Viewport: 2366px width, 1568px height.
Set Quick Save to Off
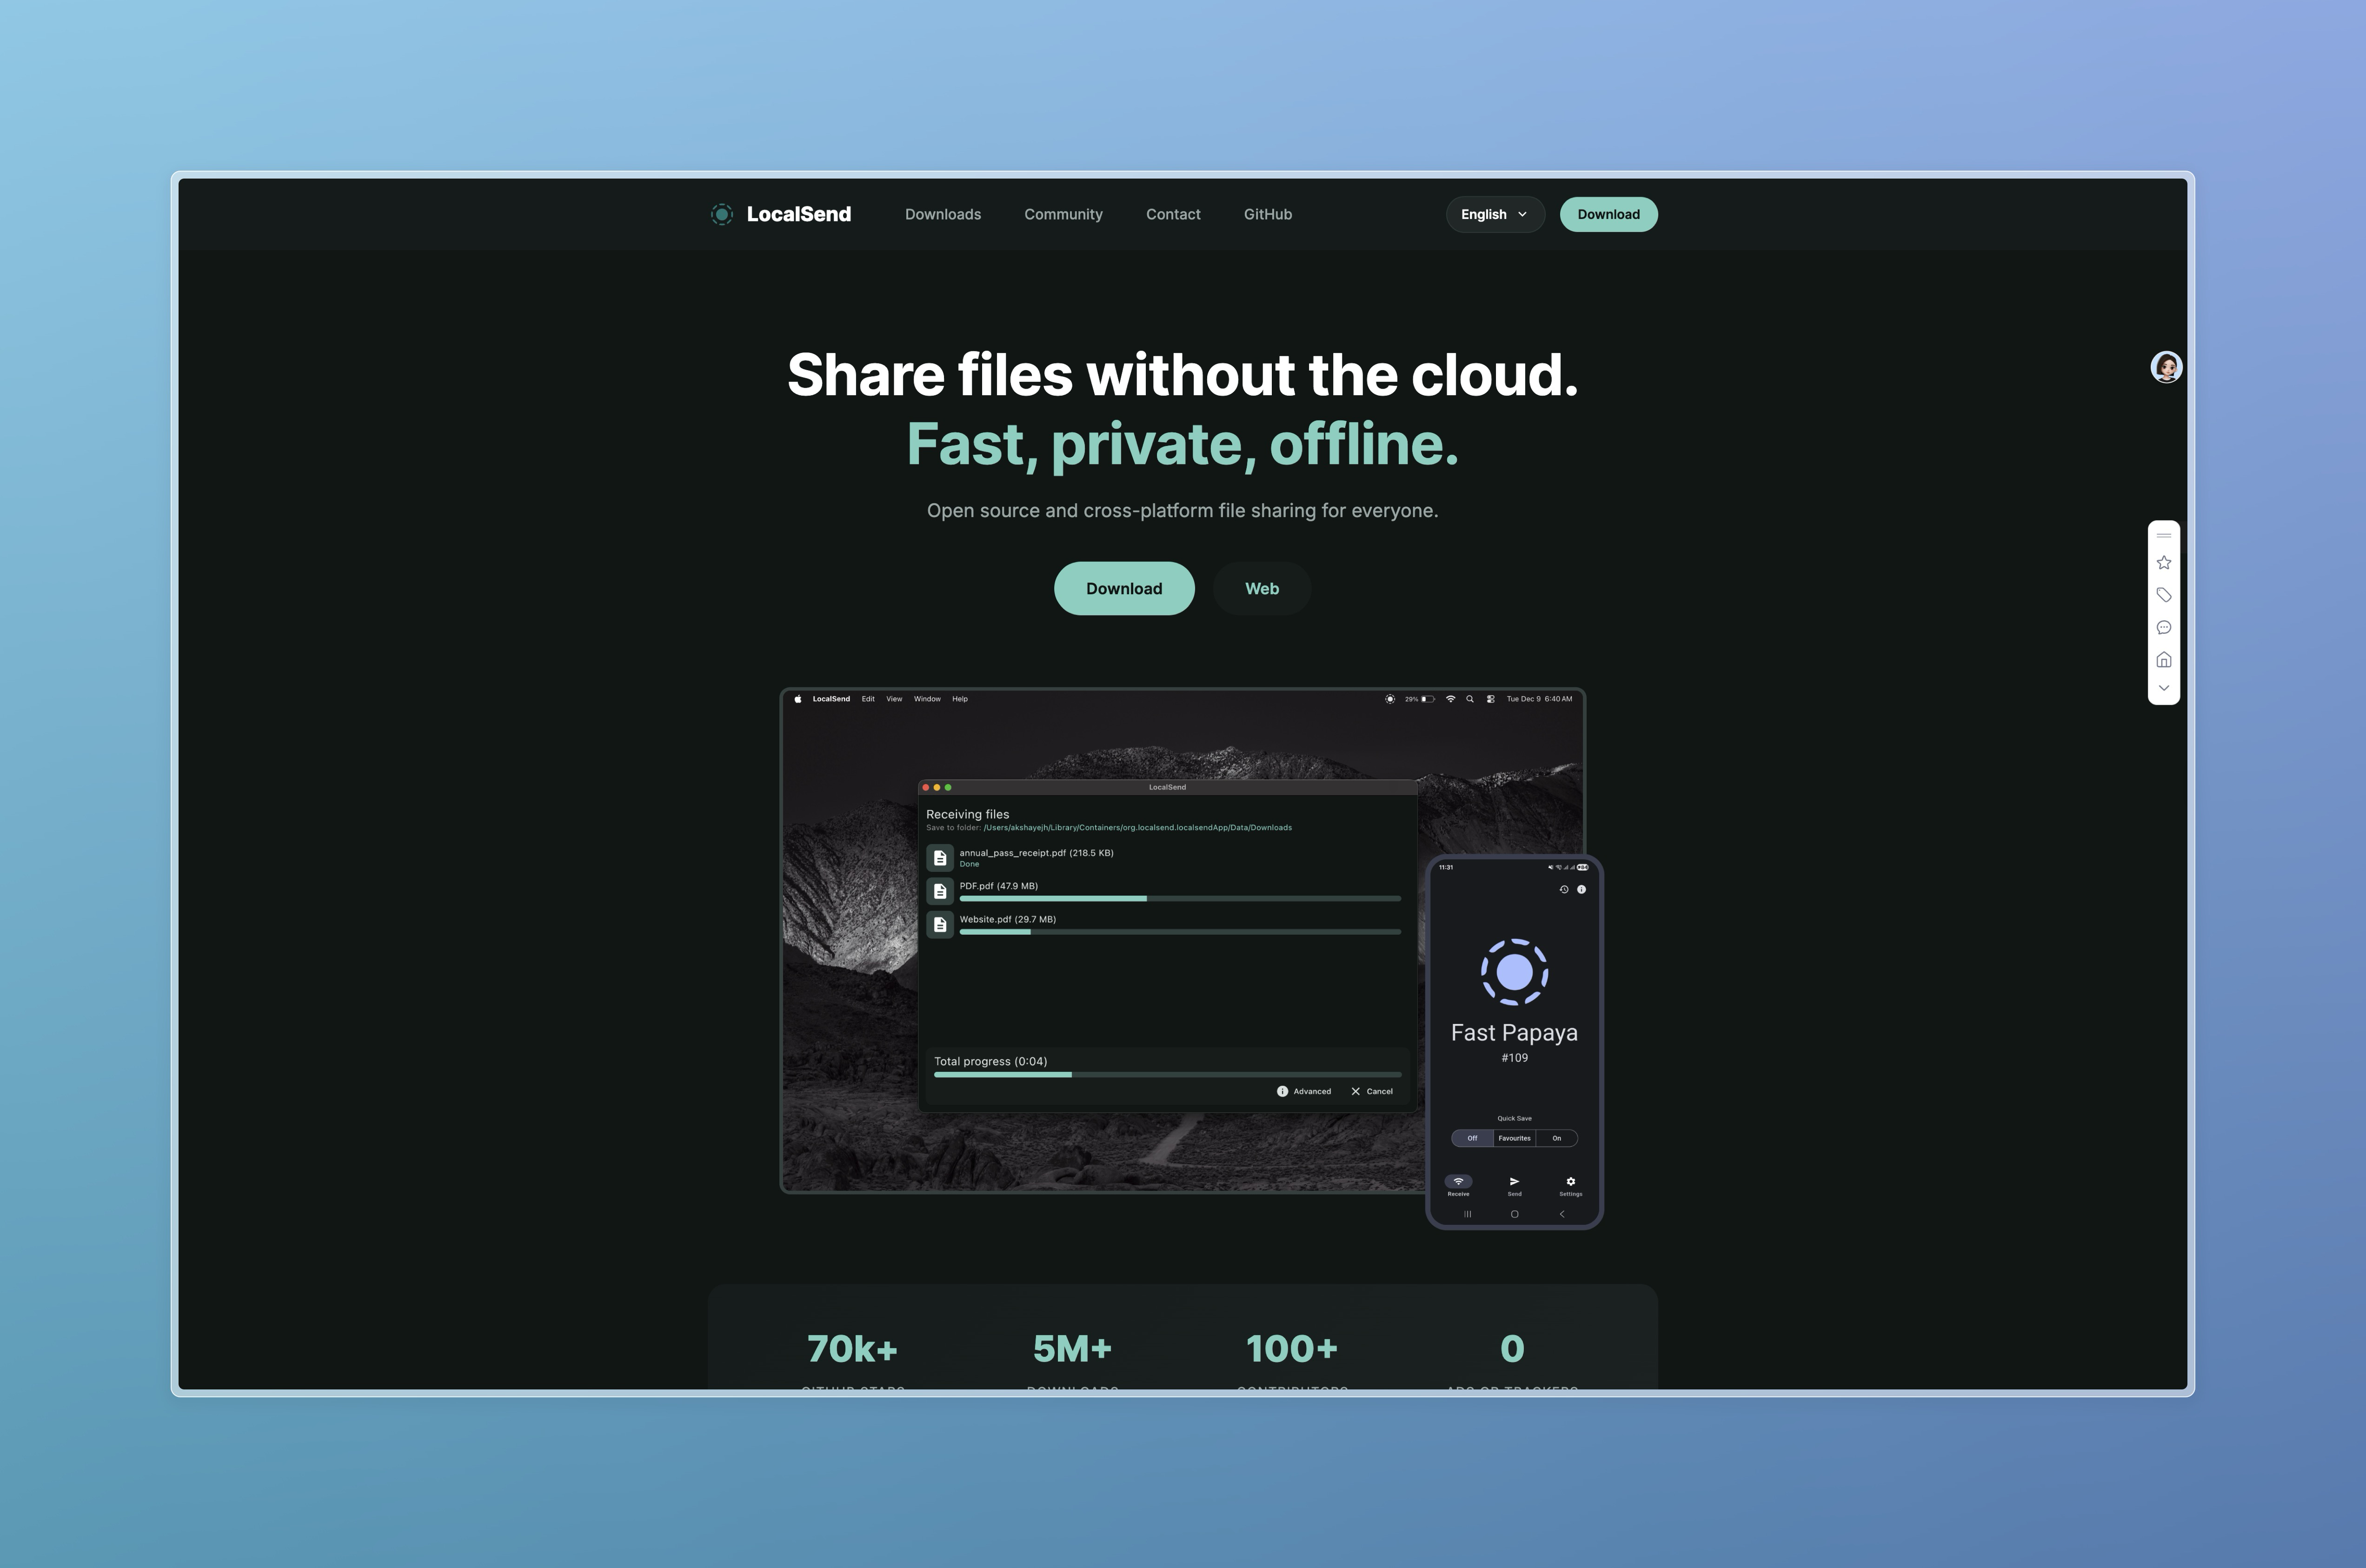pyautogui.click(x=1472, y=1138)
